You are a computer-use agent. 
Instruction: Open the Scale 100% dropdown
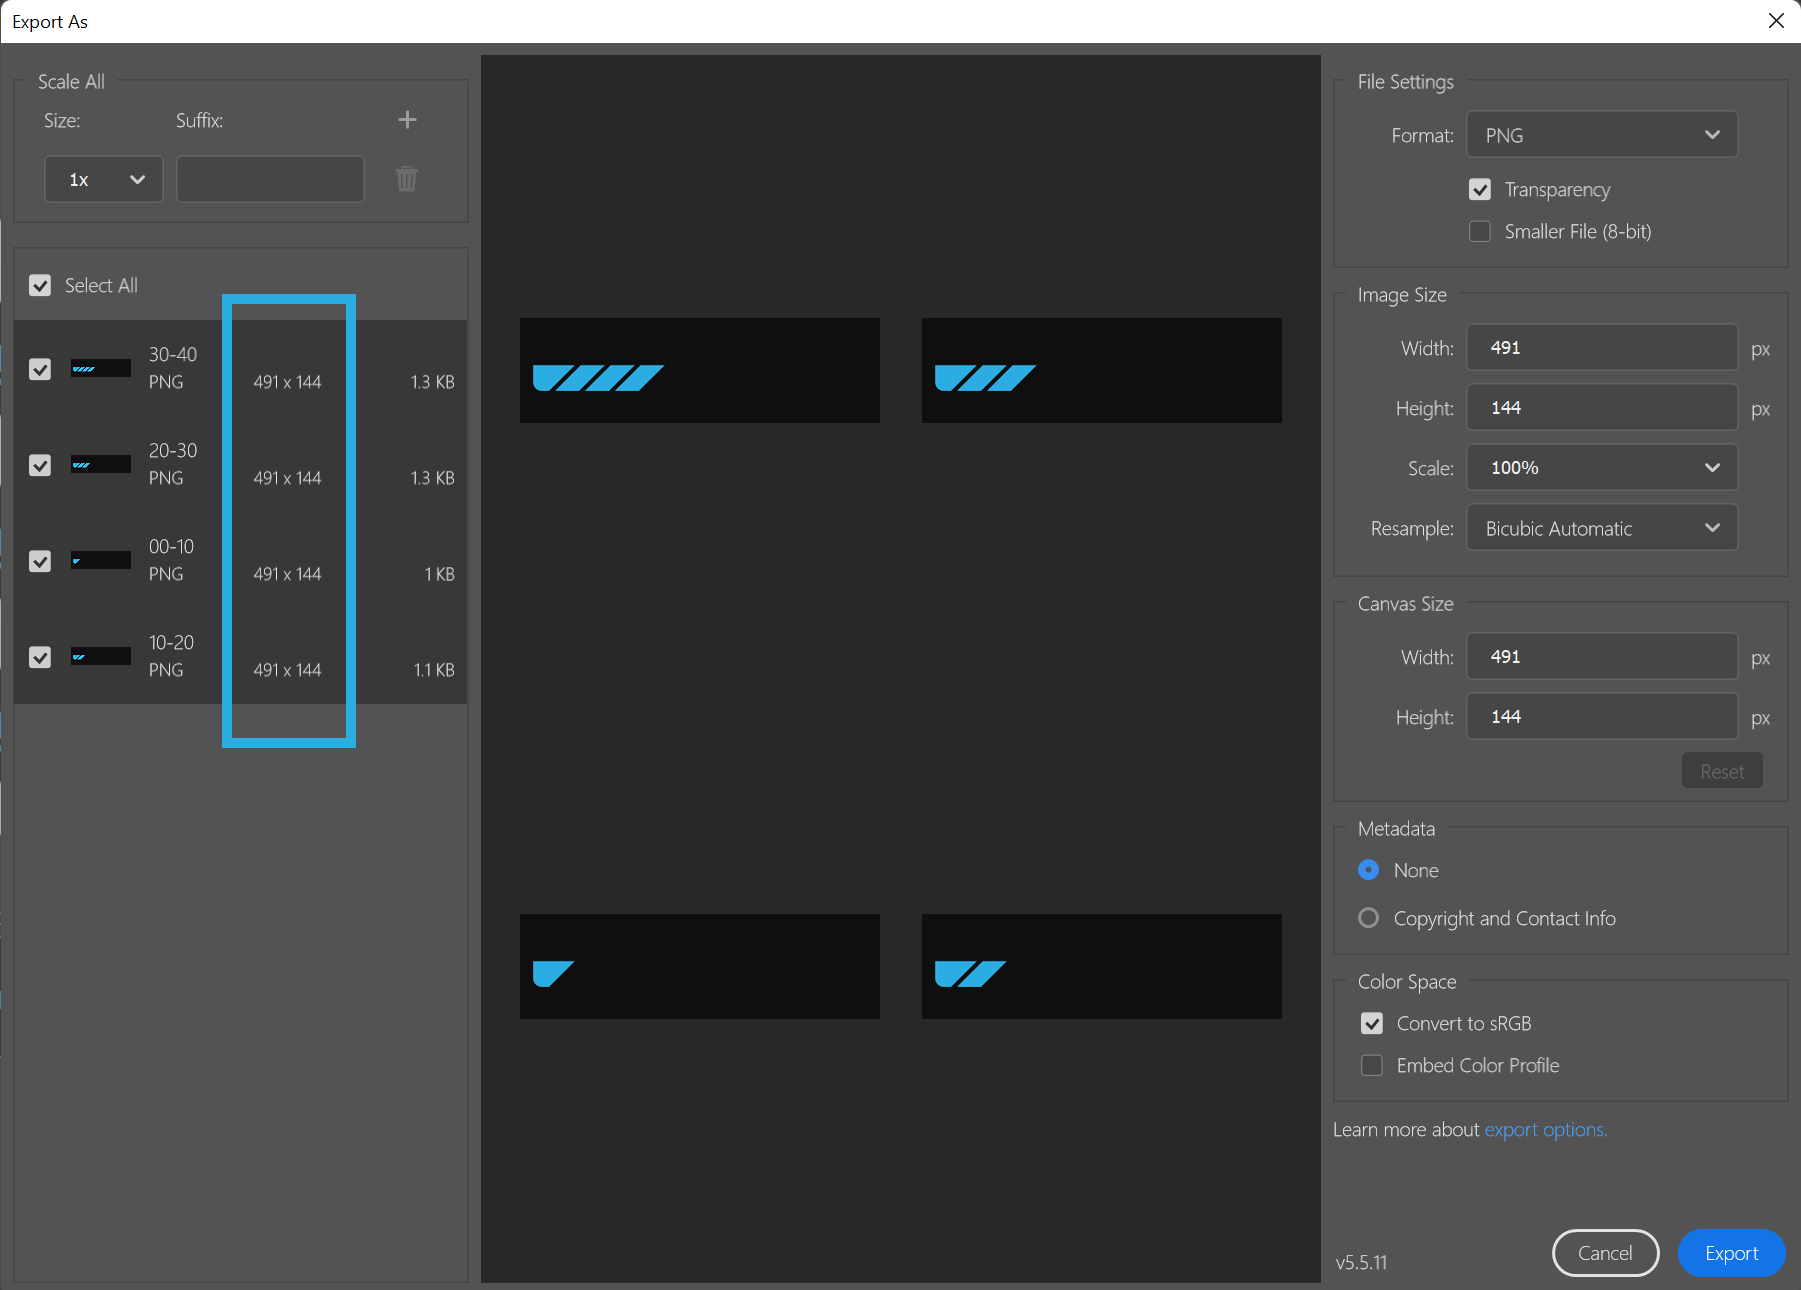1602,468
